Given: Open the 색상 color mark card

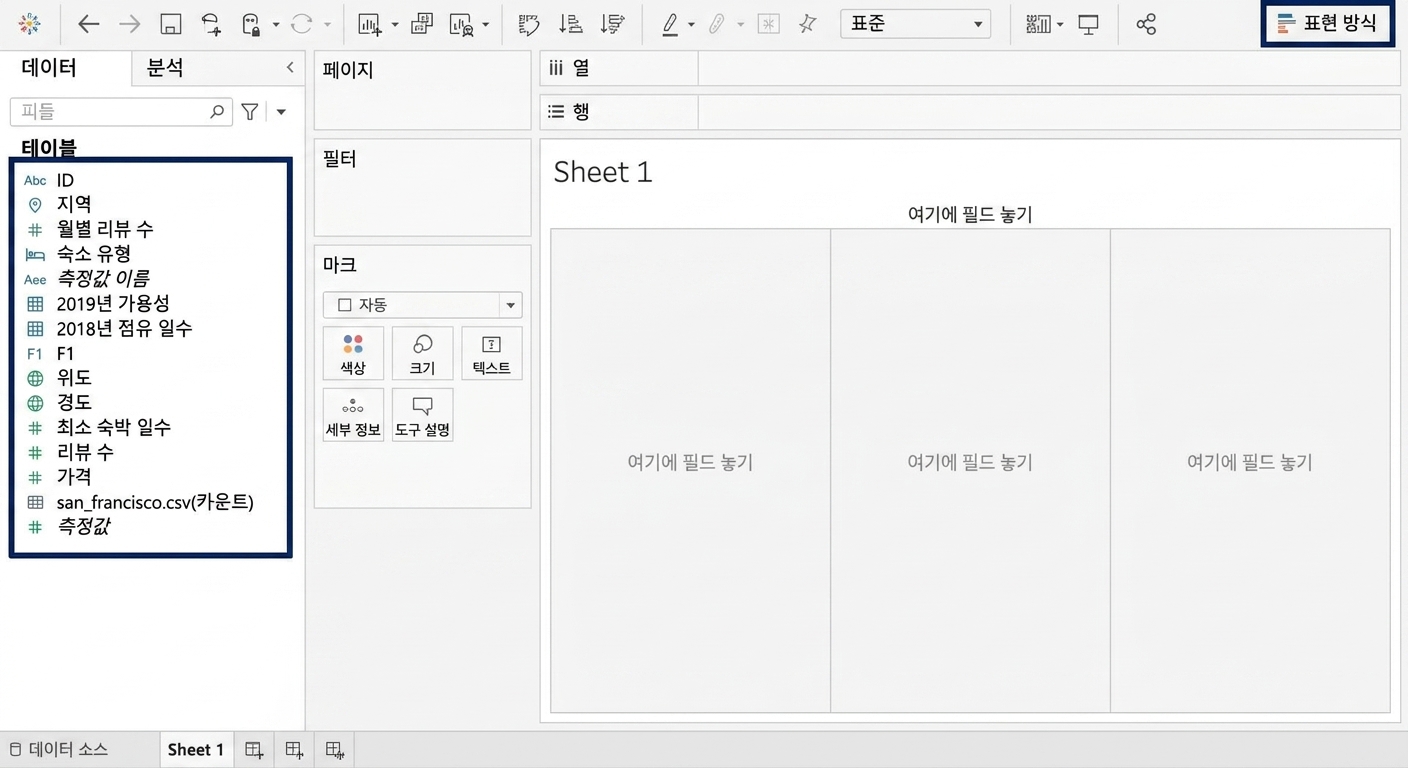Looking at the screenshot, I should tap(353, 353).
